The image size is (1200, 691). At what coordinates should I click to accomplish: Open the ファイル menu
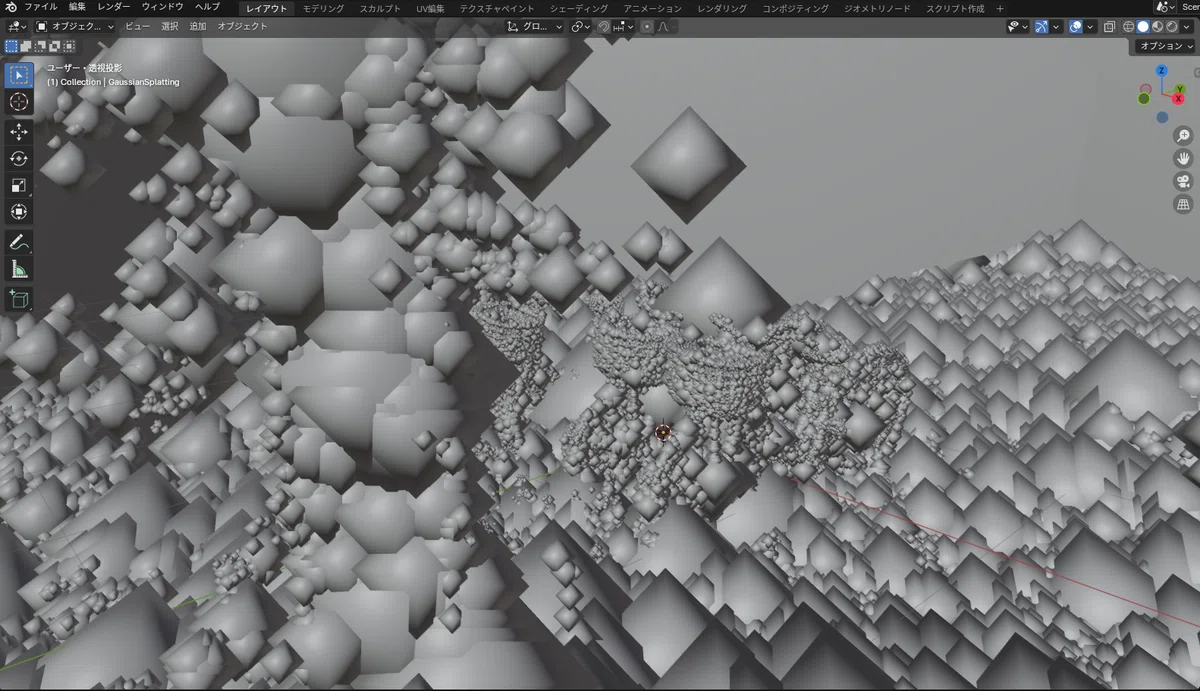(41, 7)
